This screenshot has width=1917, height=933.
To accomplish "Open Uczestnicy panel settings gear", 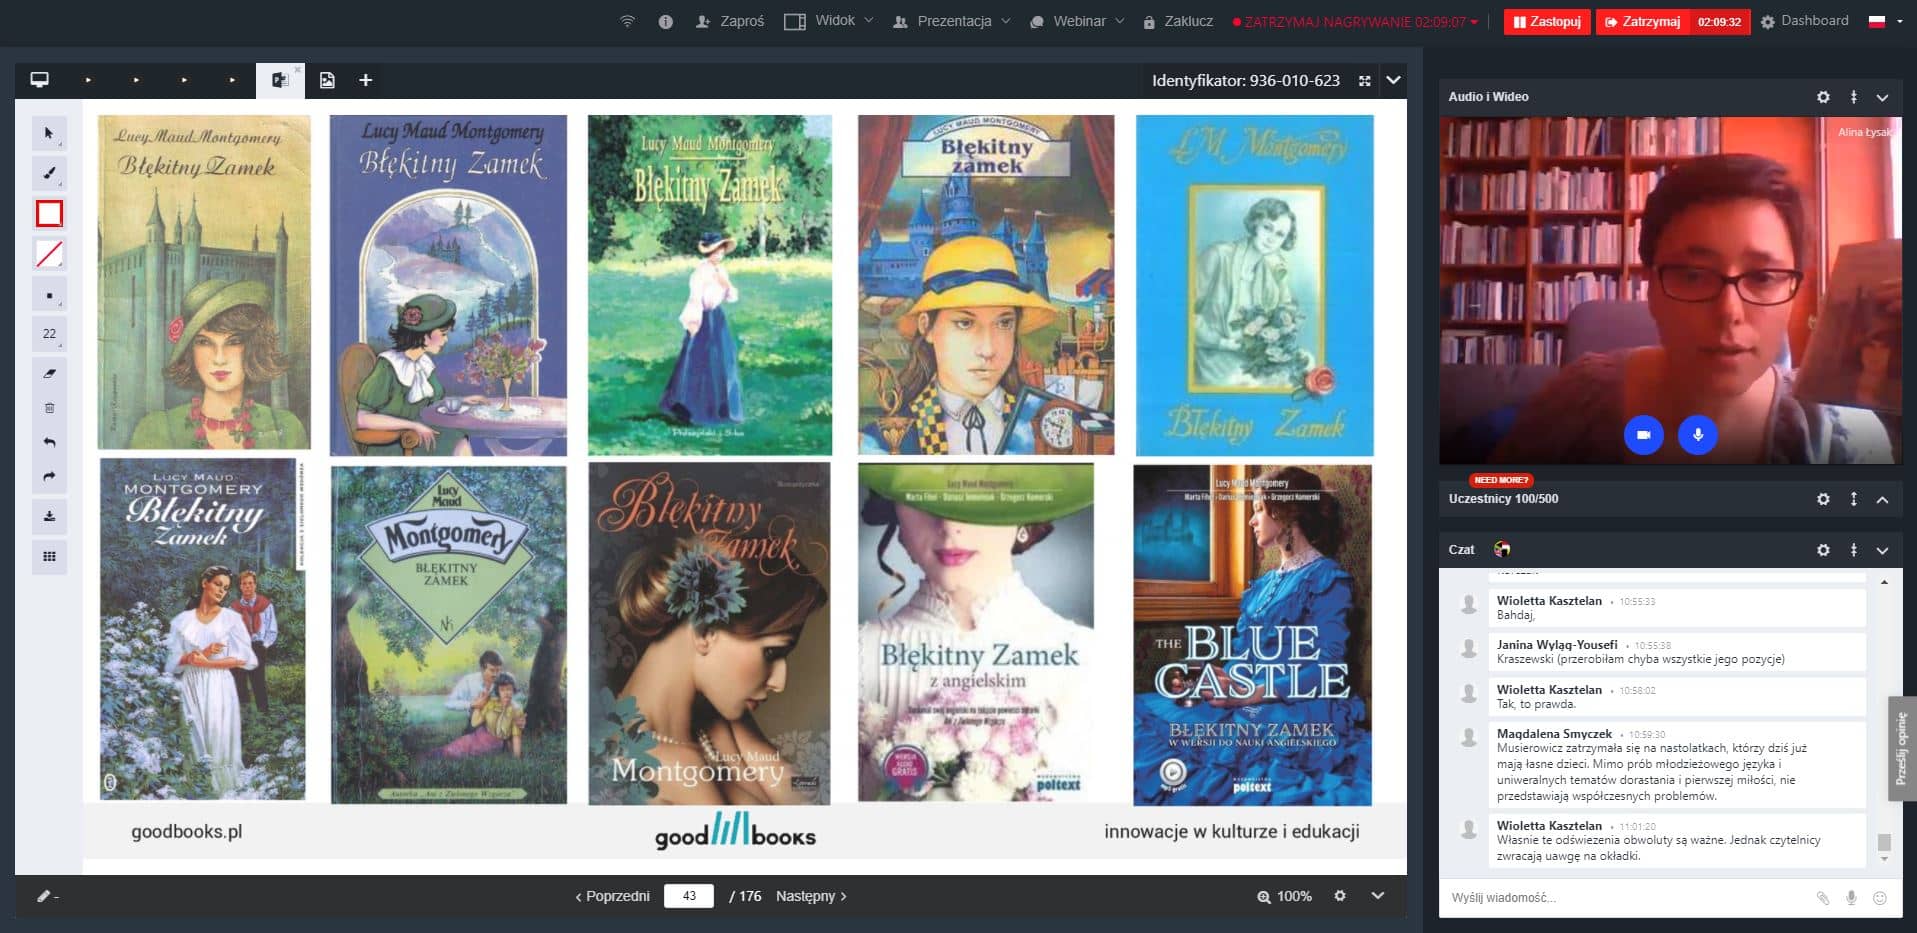I will (1823, 499).
